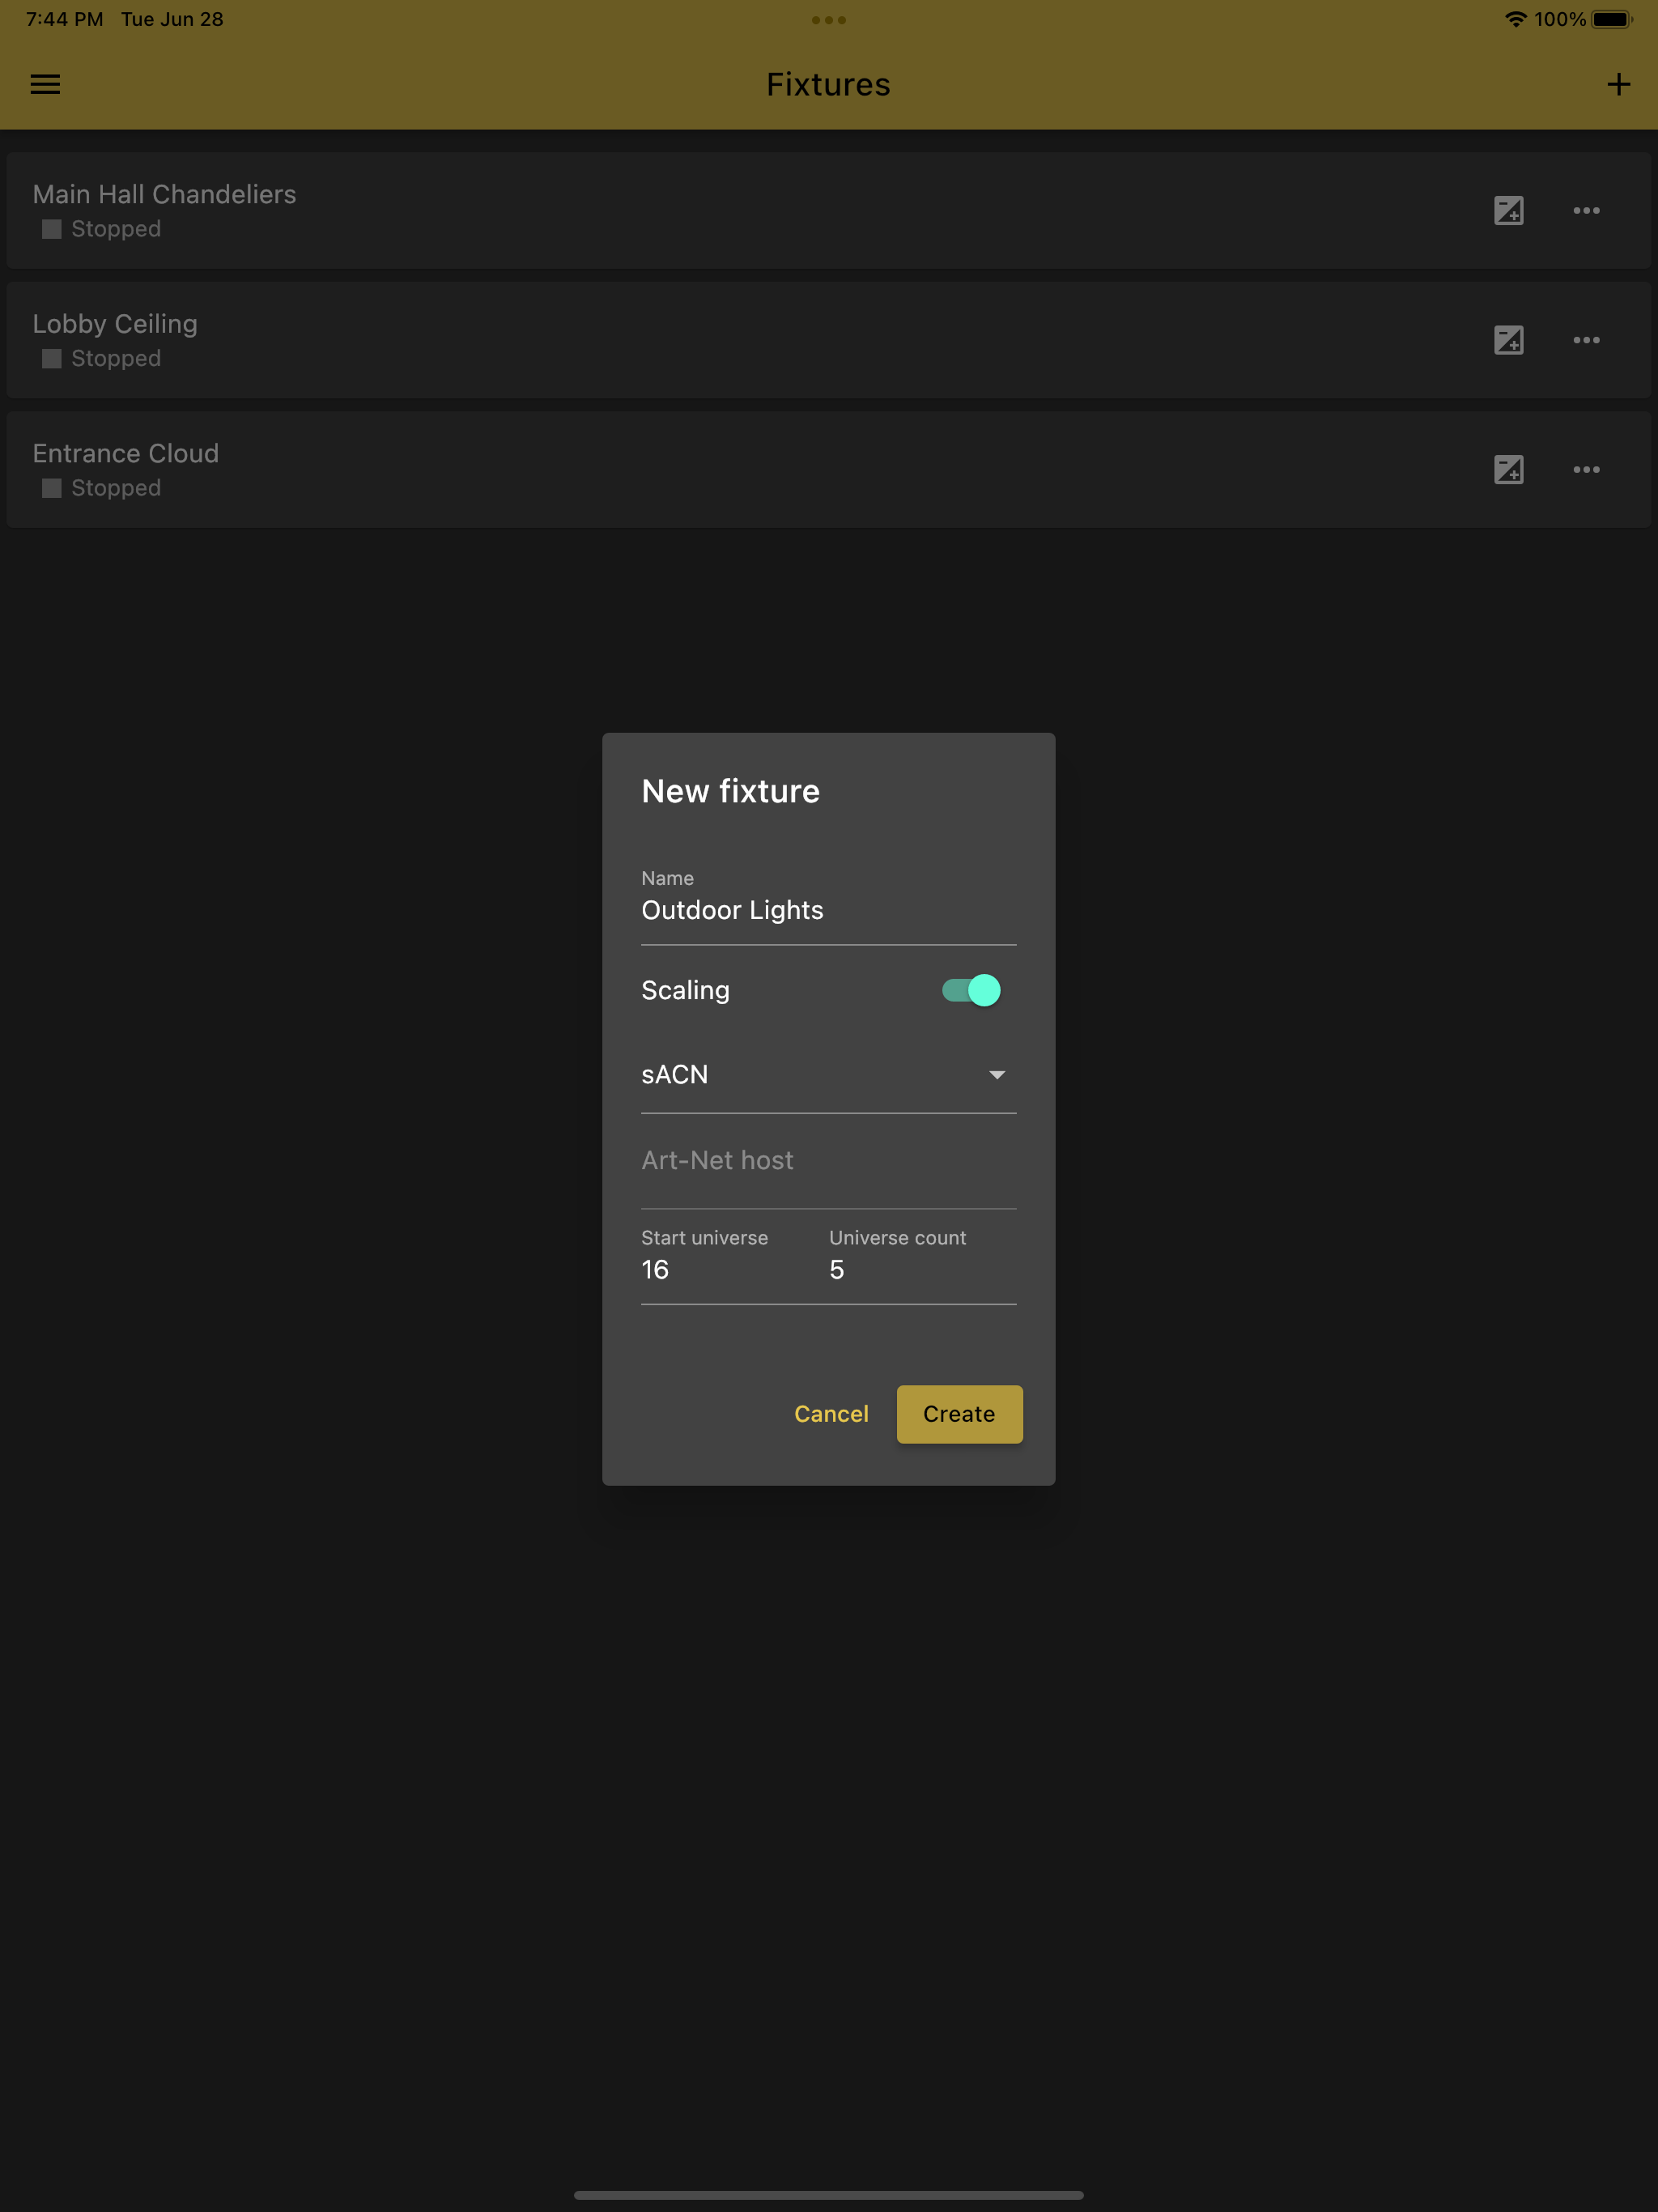Open the hamburger navigation menu
This screenshot has height=2212, width=1658.
coord(45,85)
